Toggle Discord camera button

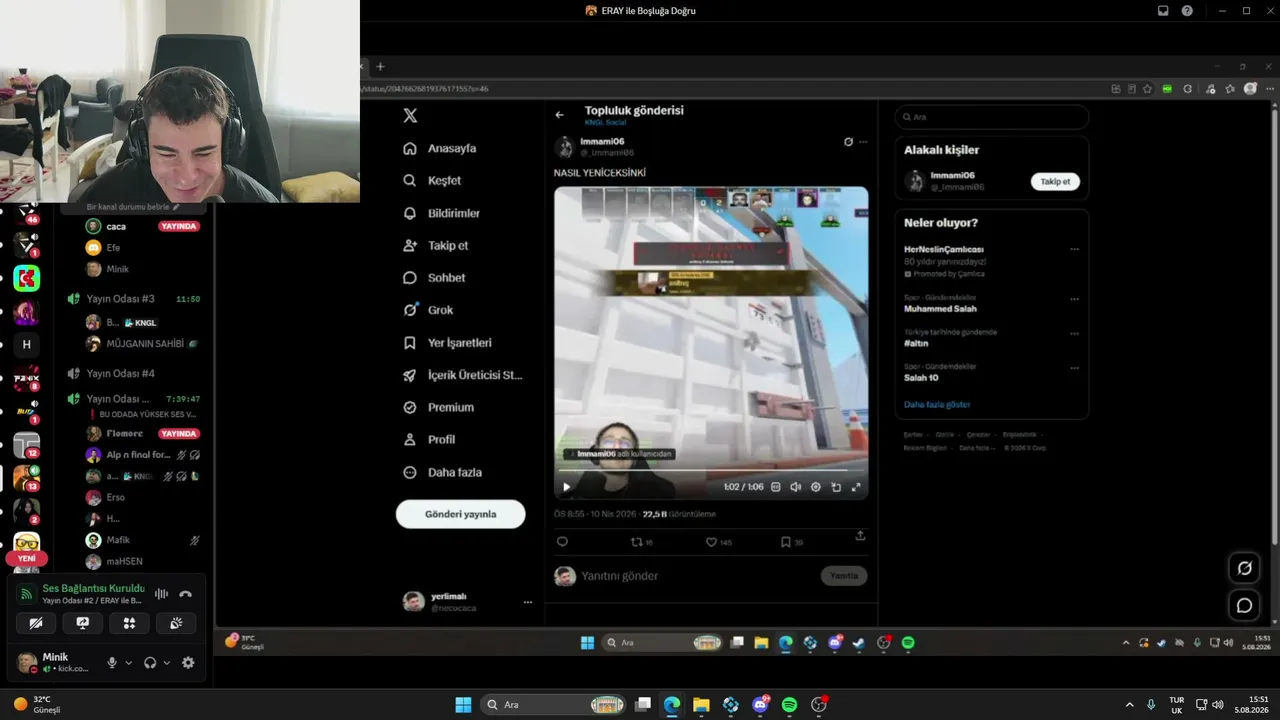(x=36, y=623)
